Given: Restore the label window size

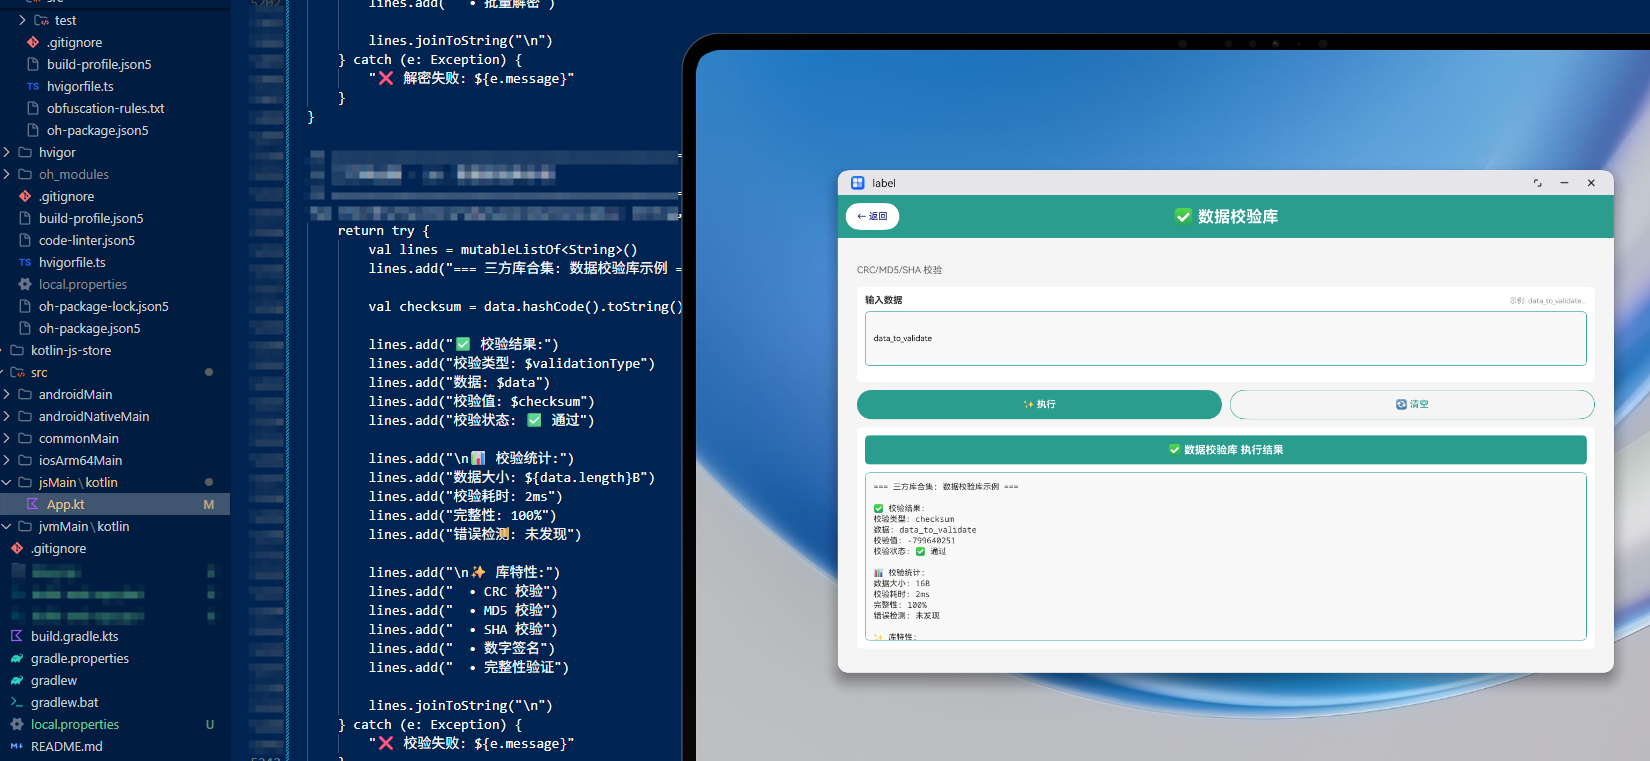Looking at the screenshot, I should 1537,183.
